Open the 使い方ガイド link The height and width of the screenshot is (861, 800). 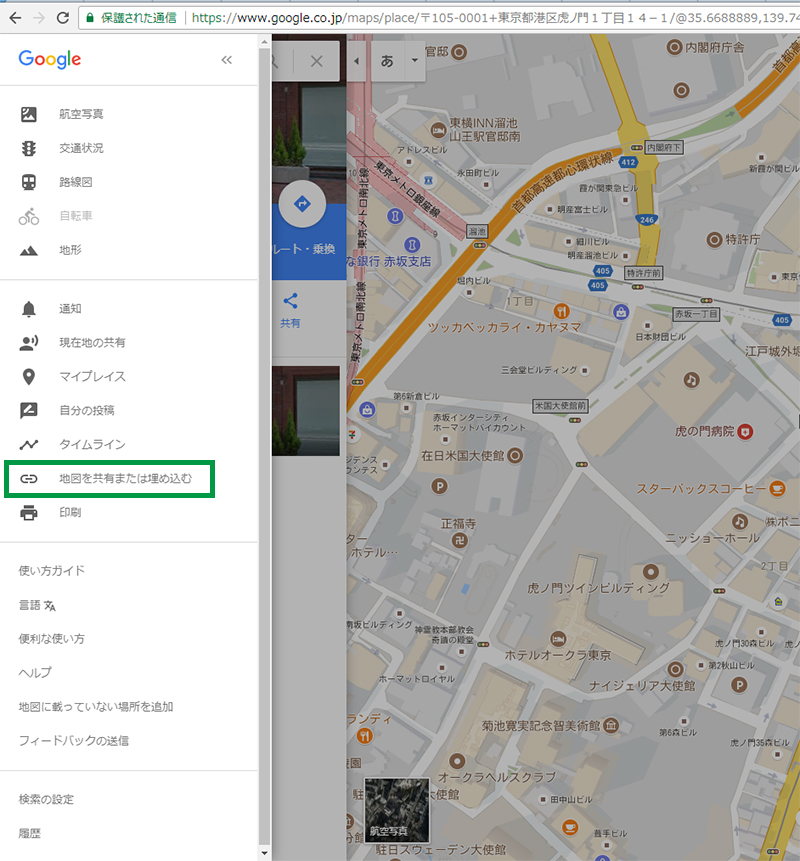(x=52, y=571)
